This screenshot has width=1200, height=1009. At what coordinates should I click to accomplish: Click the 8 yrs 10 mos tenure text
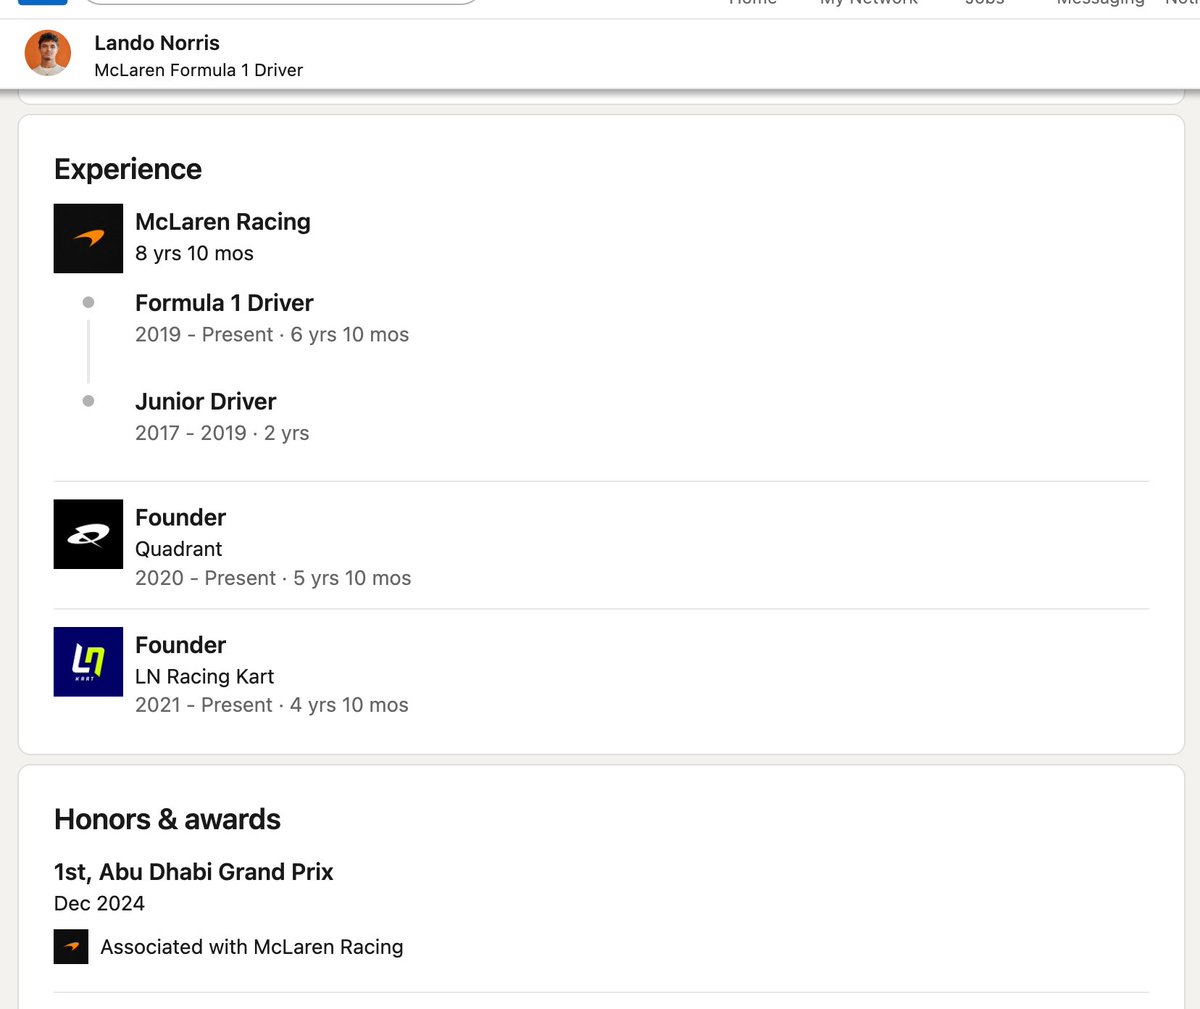coord(194,254)
